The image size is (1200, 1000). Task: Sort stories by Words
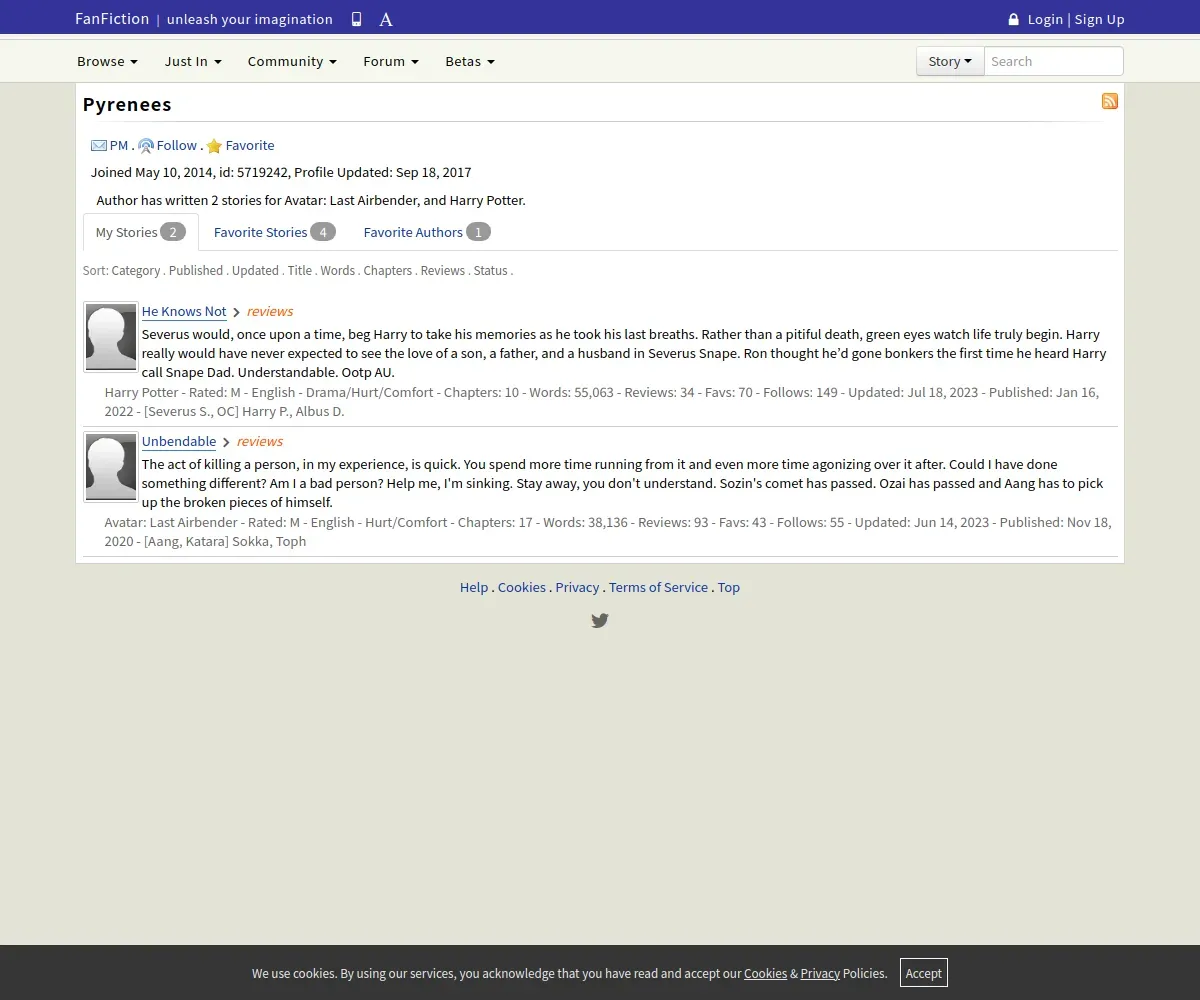point(338,271)
